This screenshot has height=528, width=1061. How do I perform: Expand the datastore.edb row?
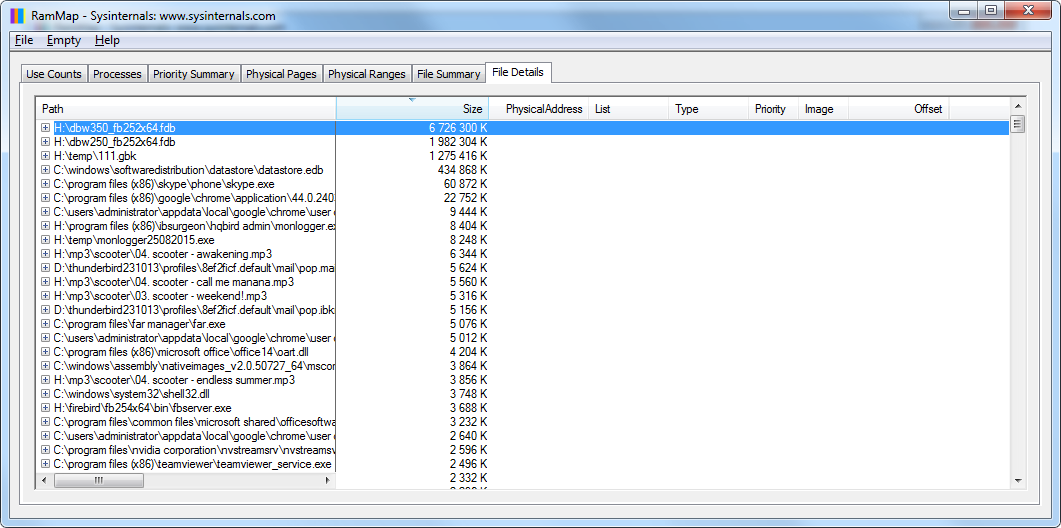click(x=45, y=169)
